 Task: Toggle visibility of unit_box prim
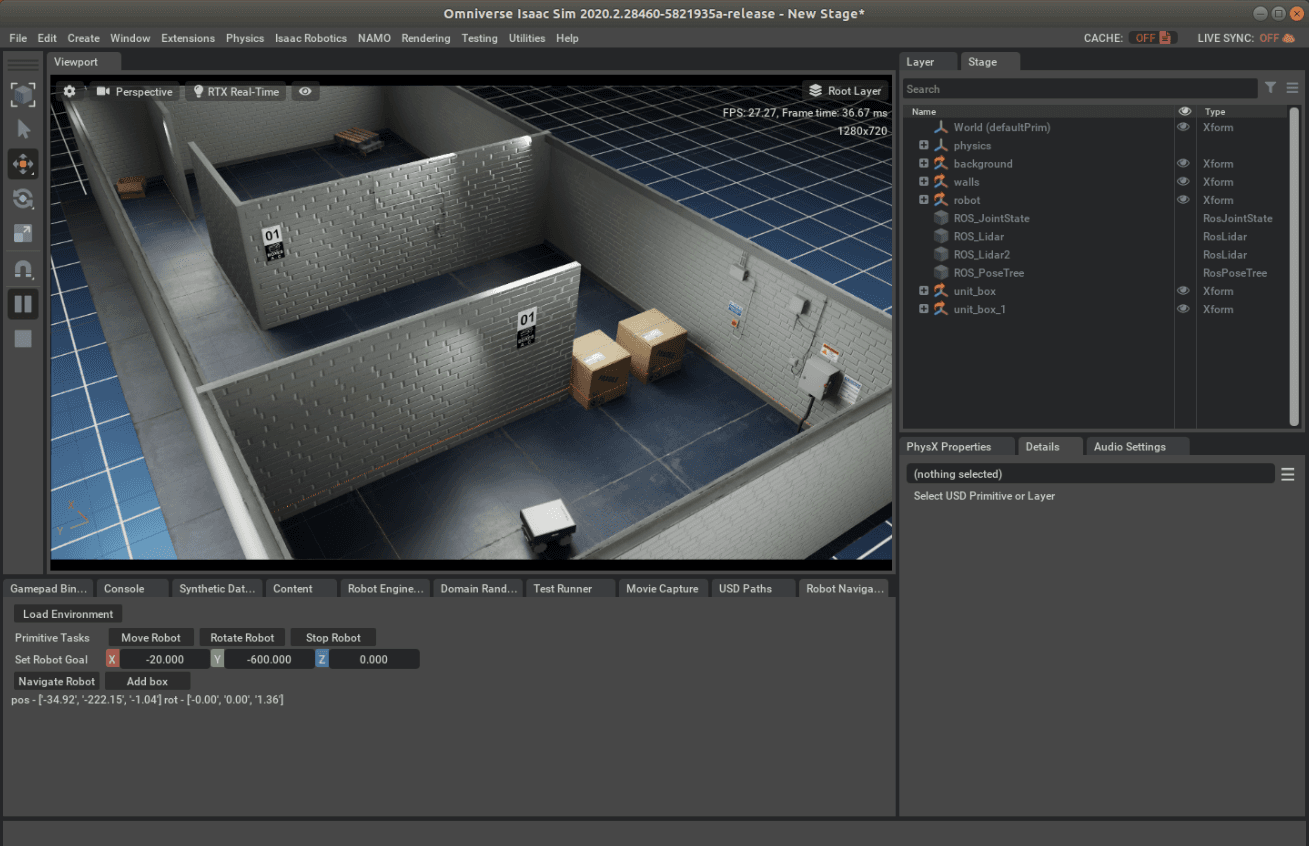click(1184, 291)
